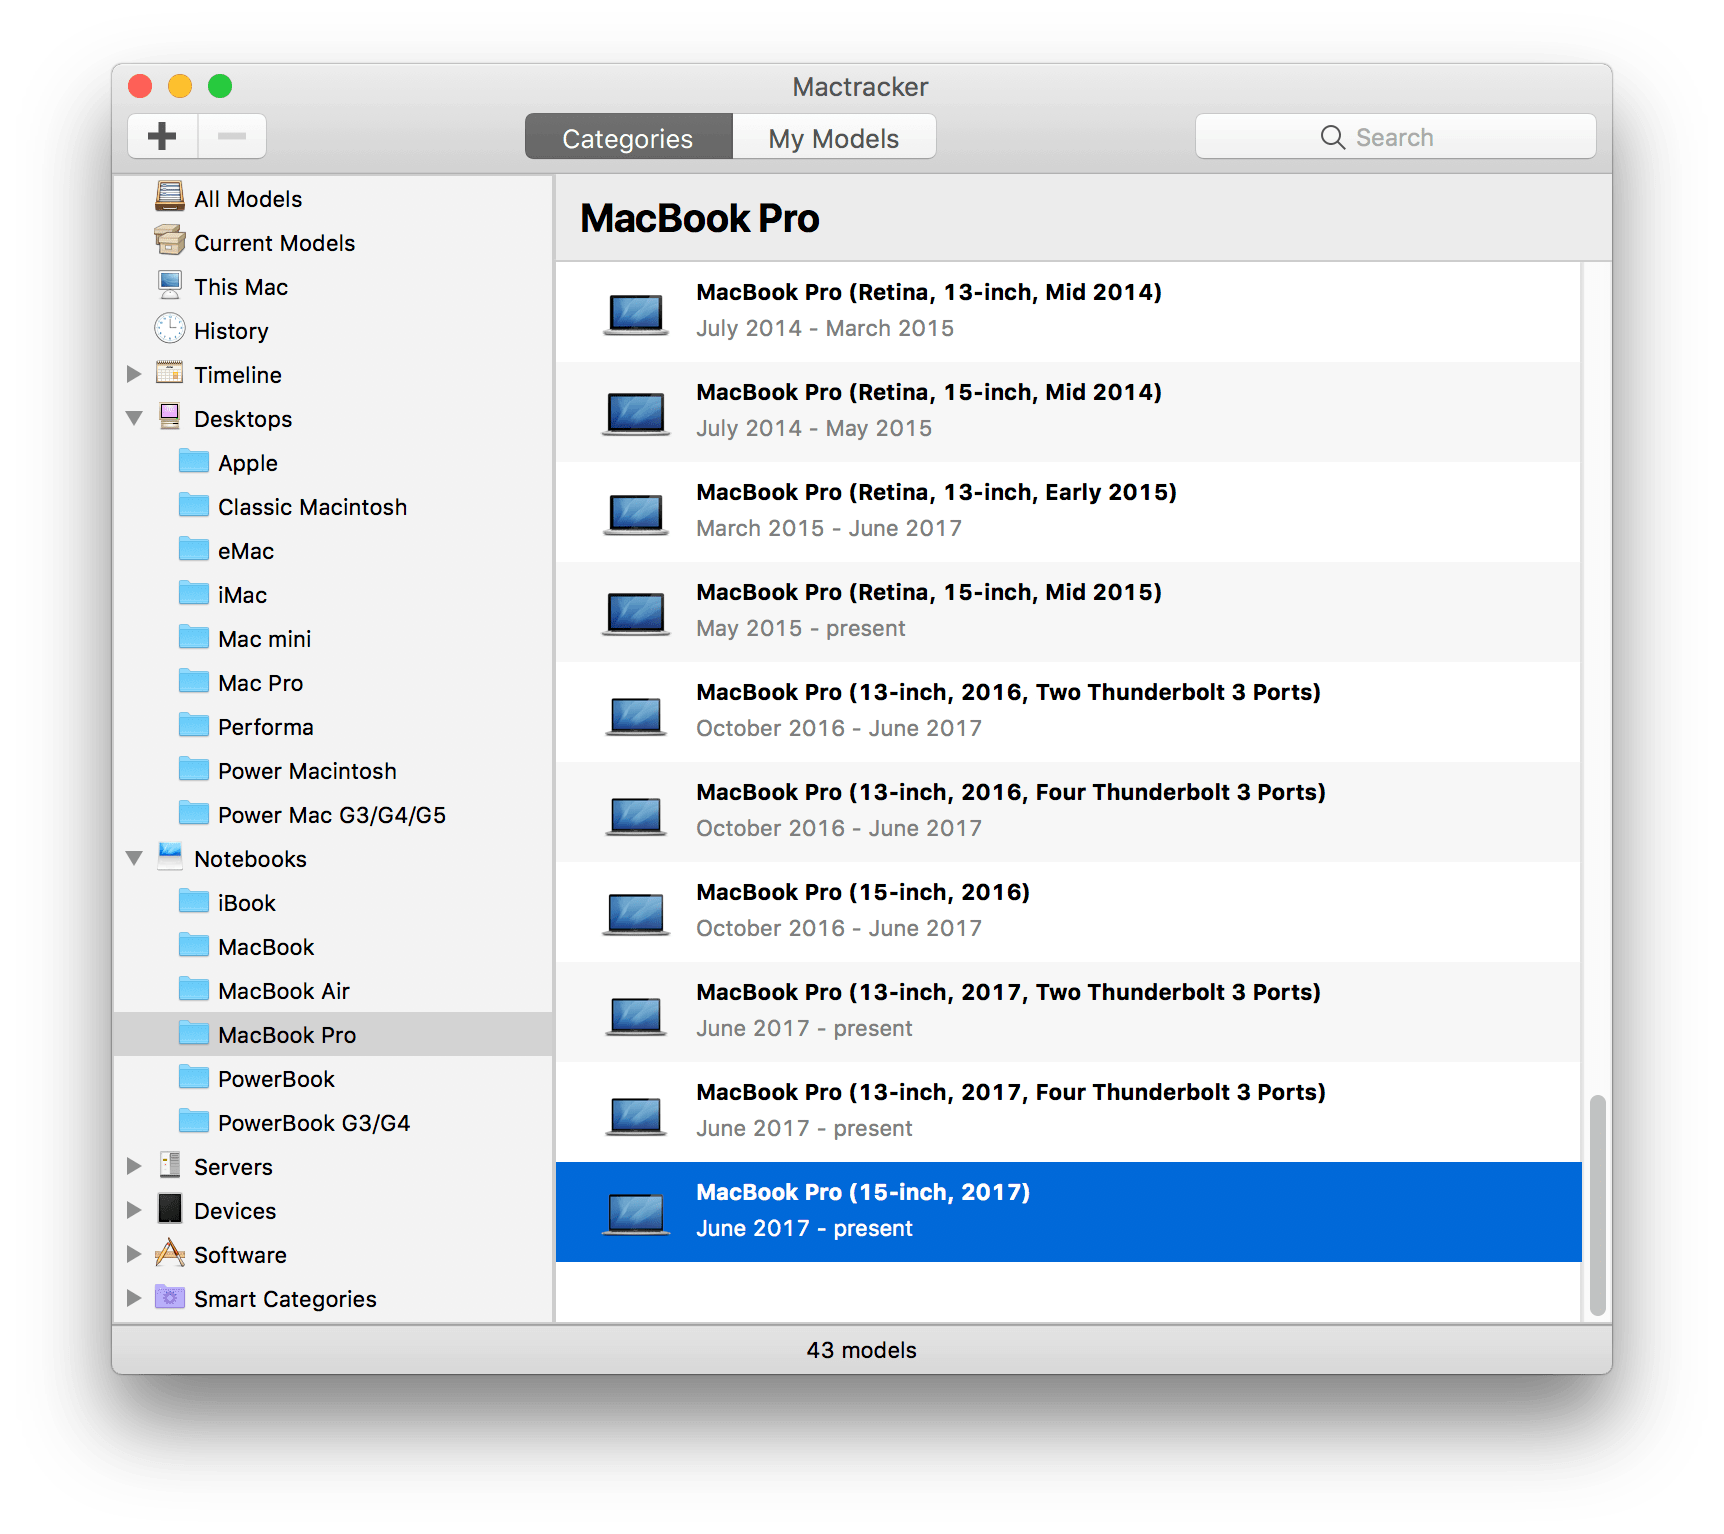Expand the Servers tree item

tap(135, 1166)
